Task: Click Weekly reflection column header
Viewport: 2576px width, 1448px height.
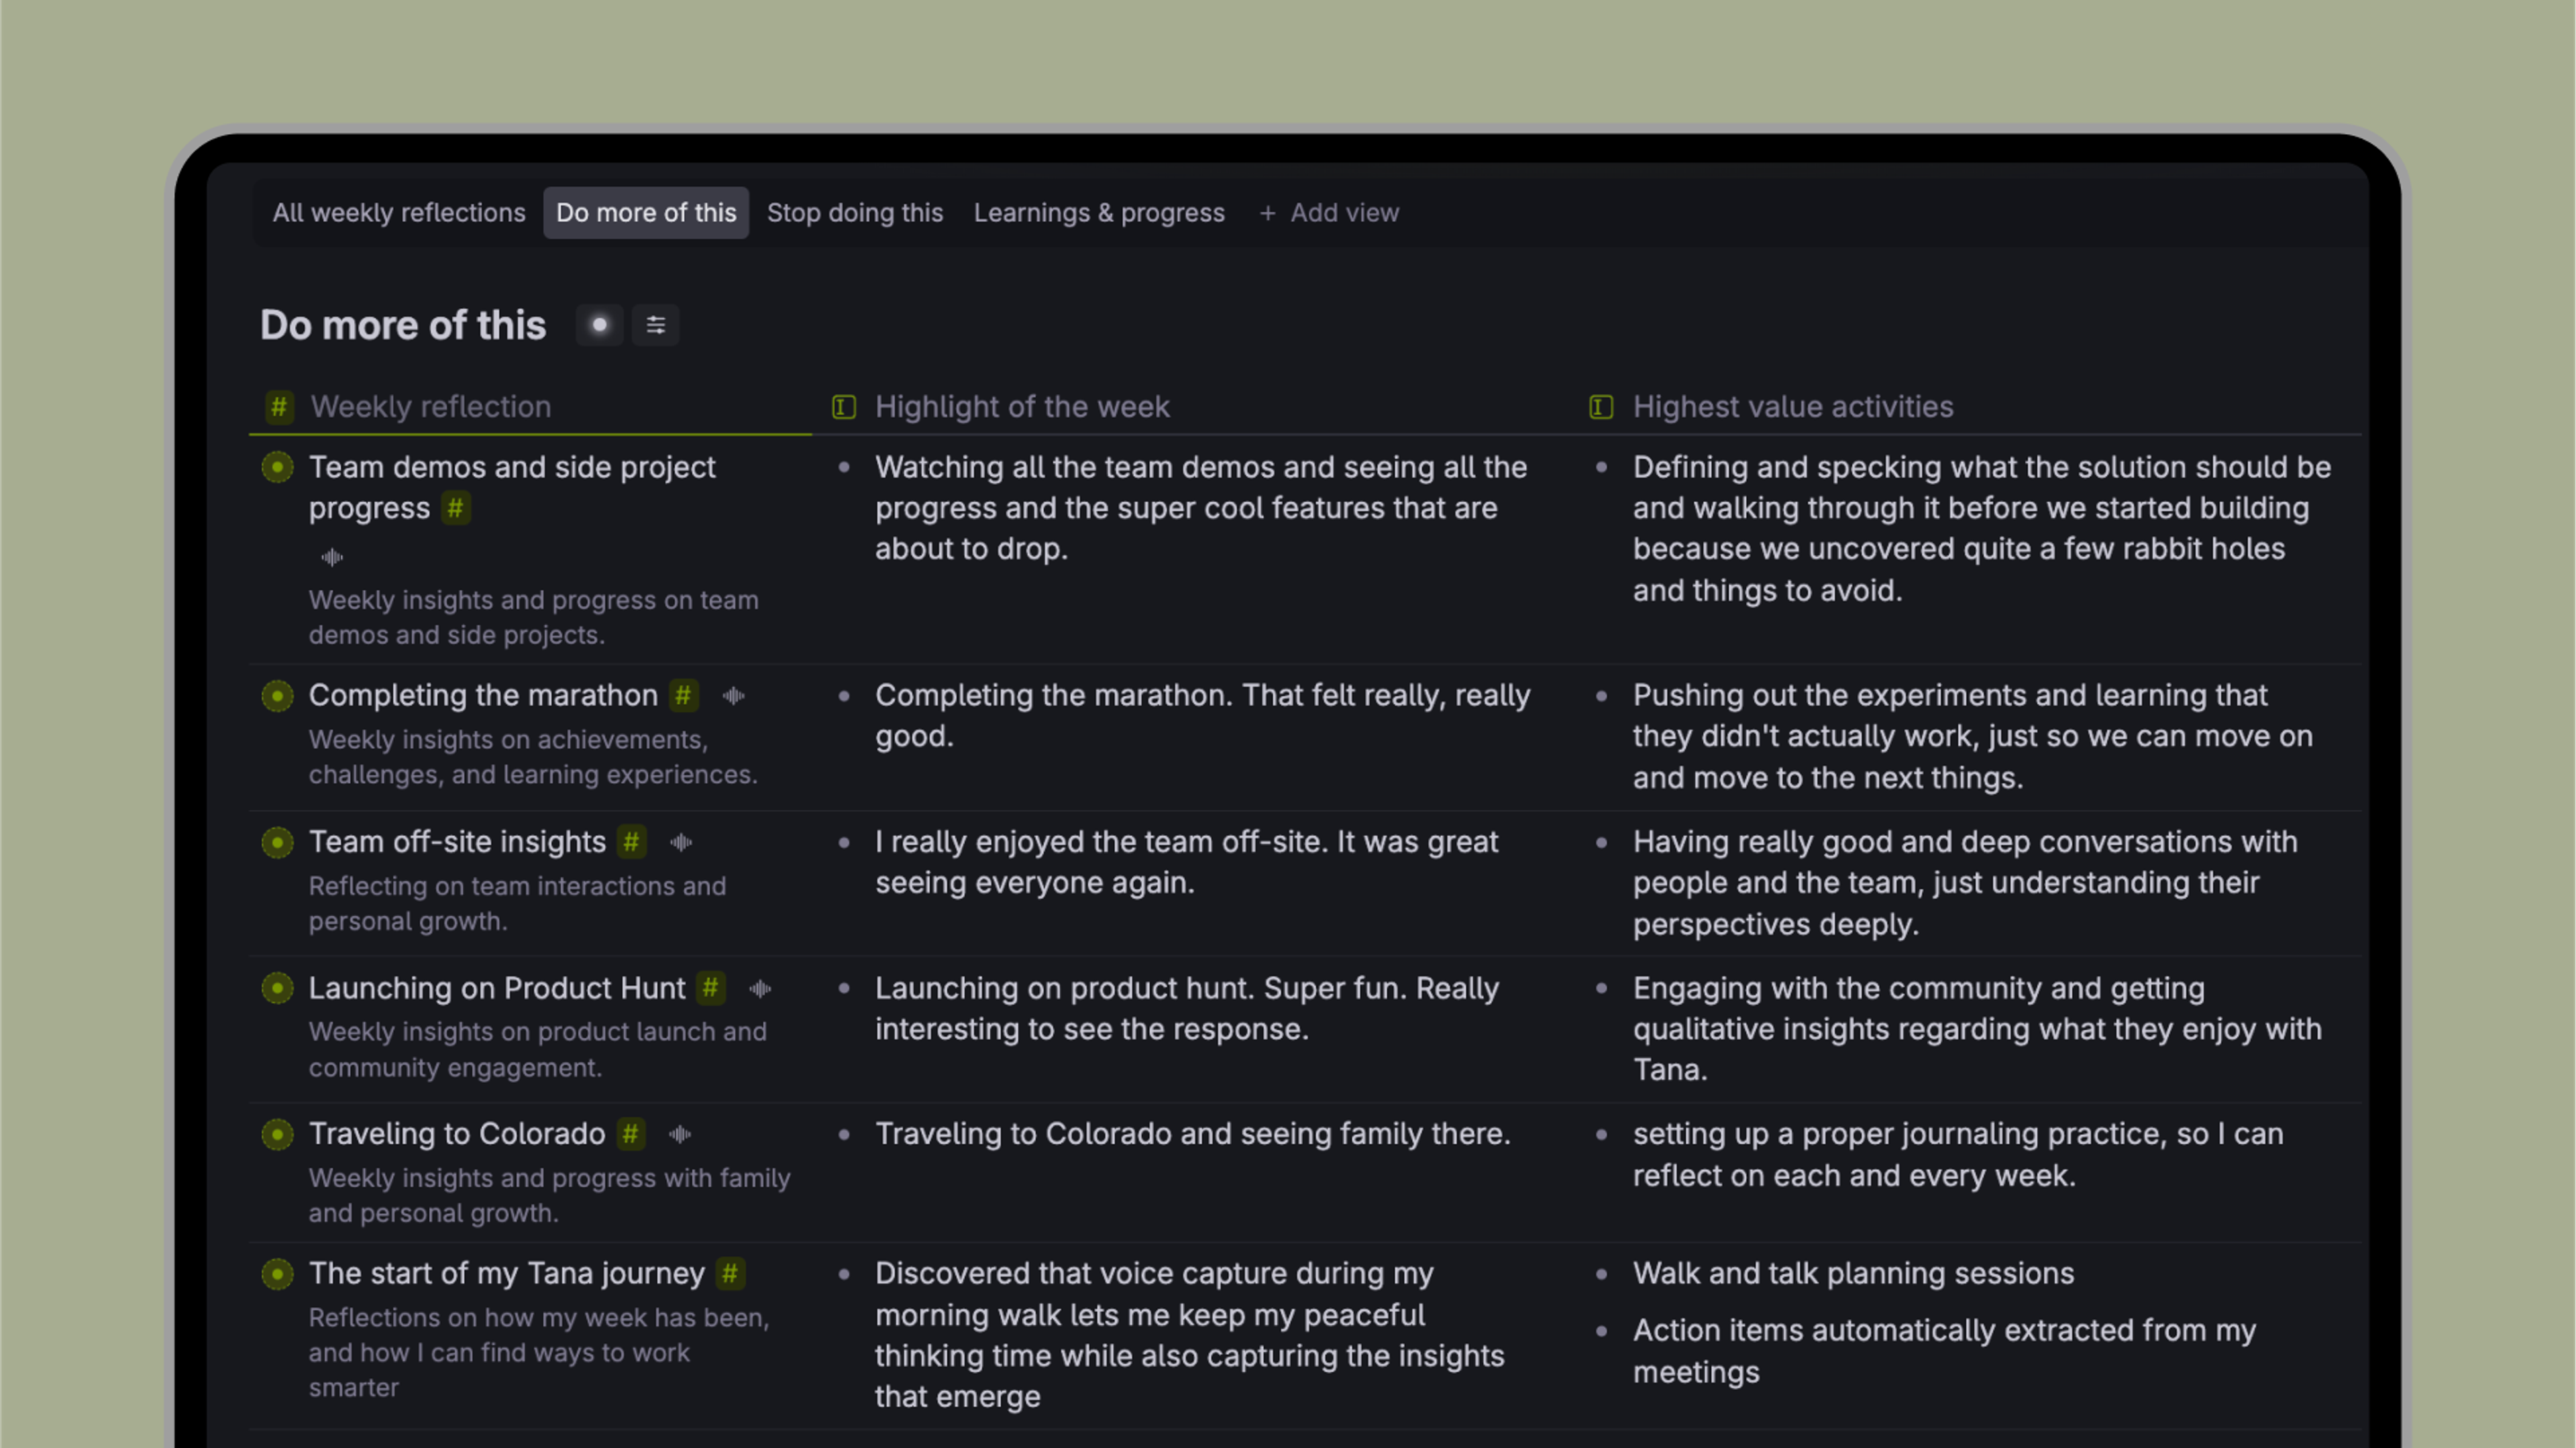Action: coord(430,407)
